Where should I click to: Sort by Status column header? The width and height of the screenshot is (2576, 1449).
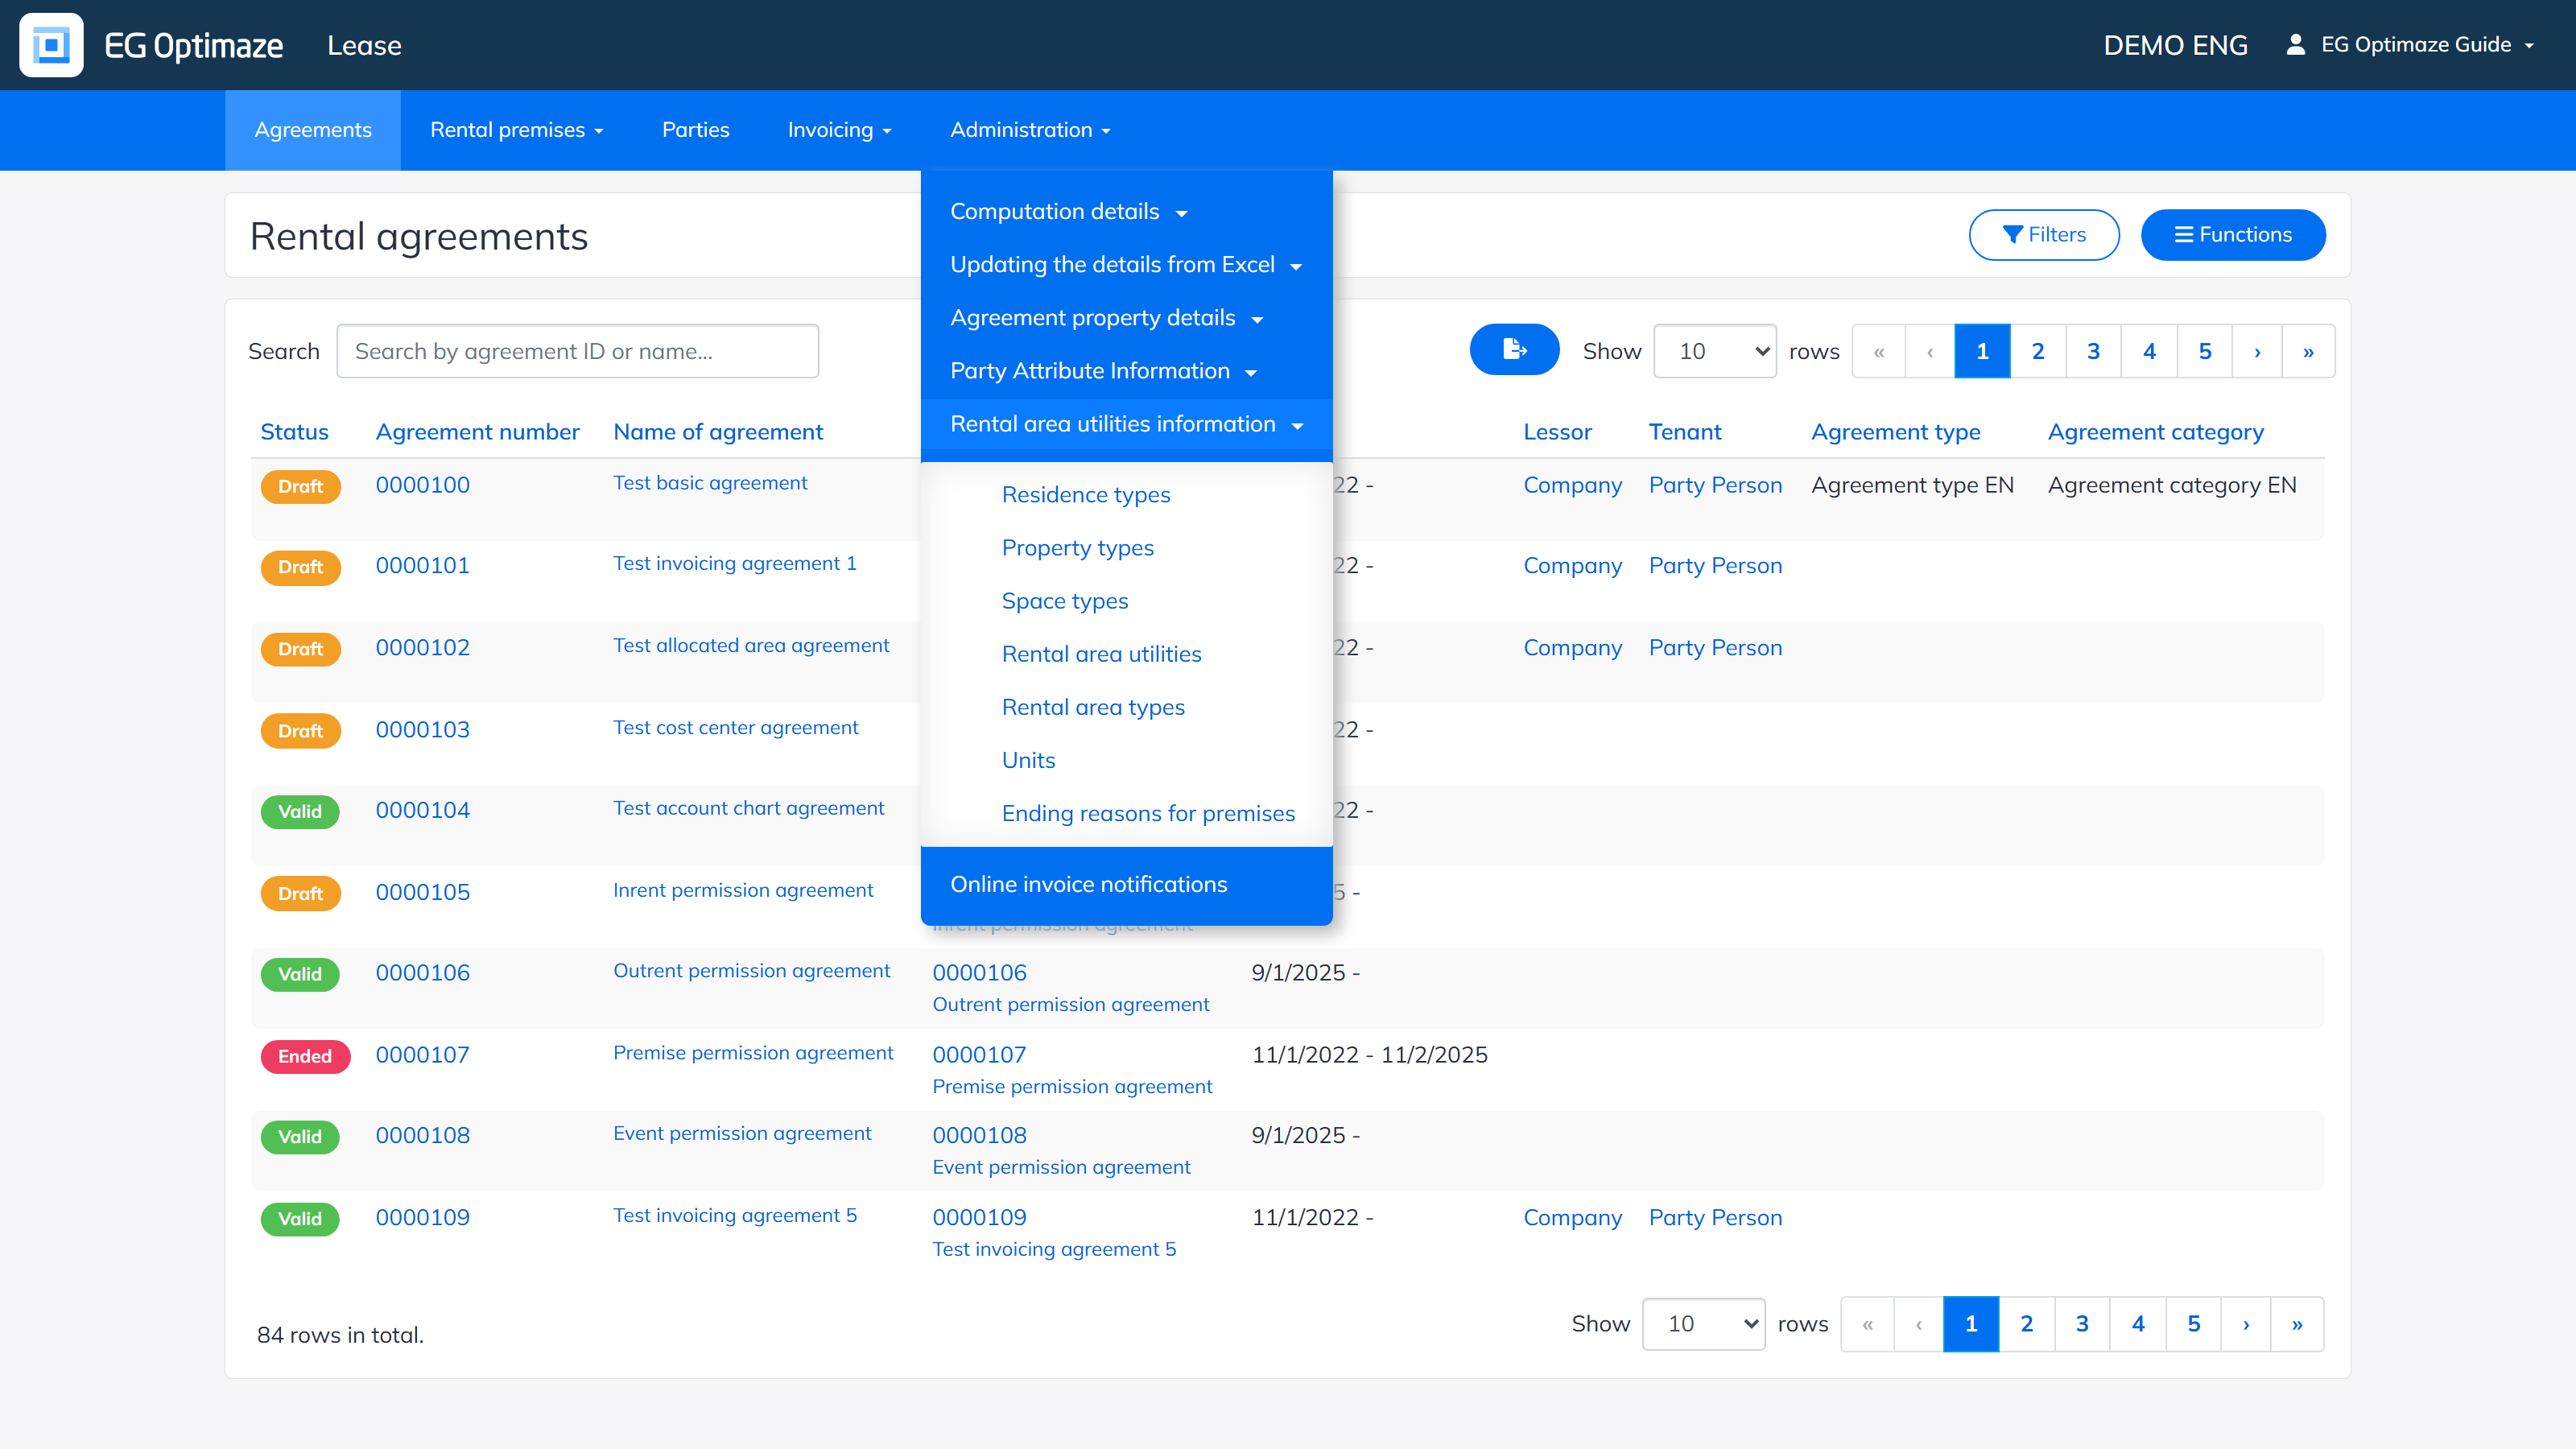[294, 432]
